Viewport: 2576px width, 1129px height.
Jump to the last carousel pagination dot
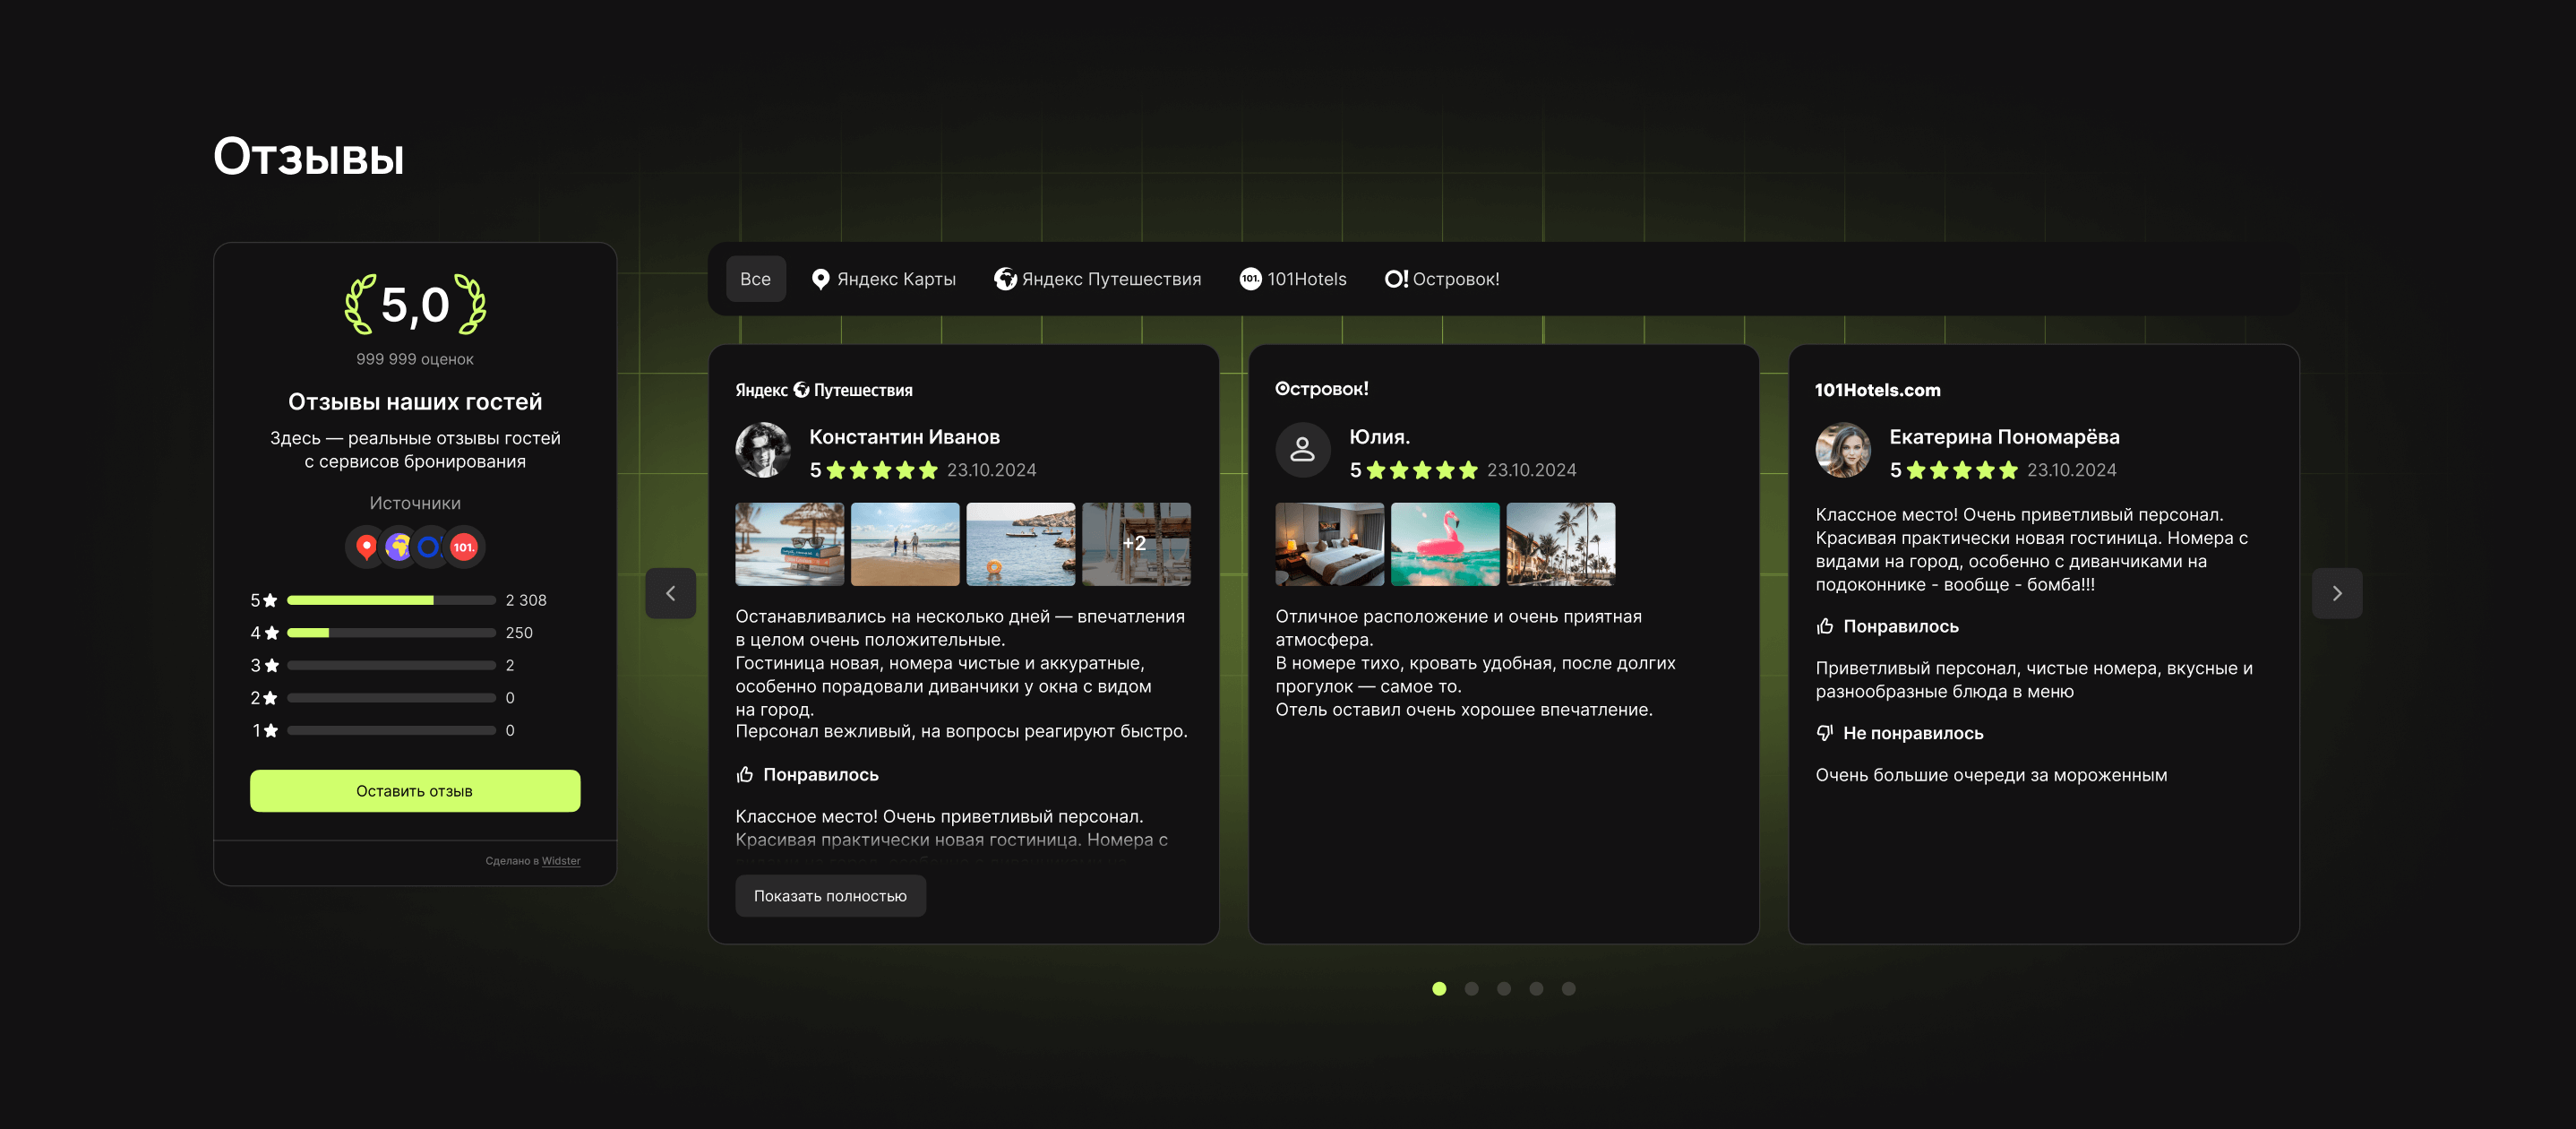tap(1568, 989)
